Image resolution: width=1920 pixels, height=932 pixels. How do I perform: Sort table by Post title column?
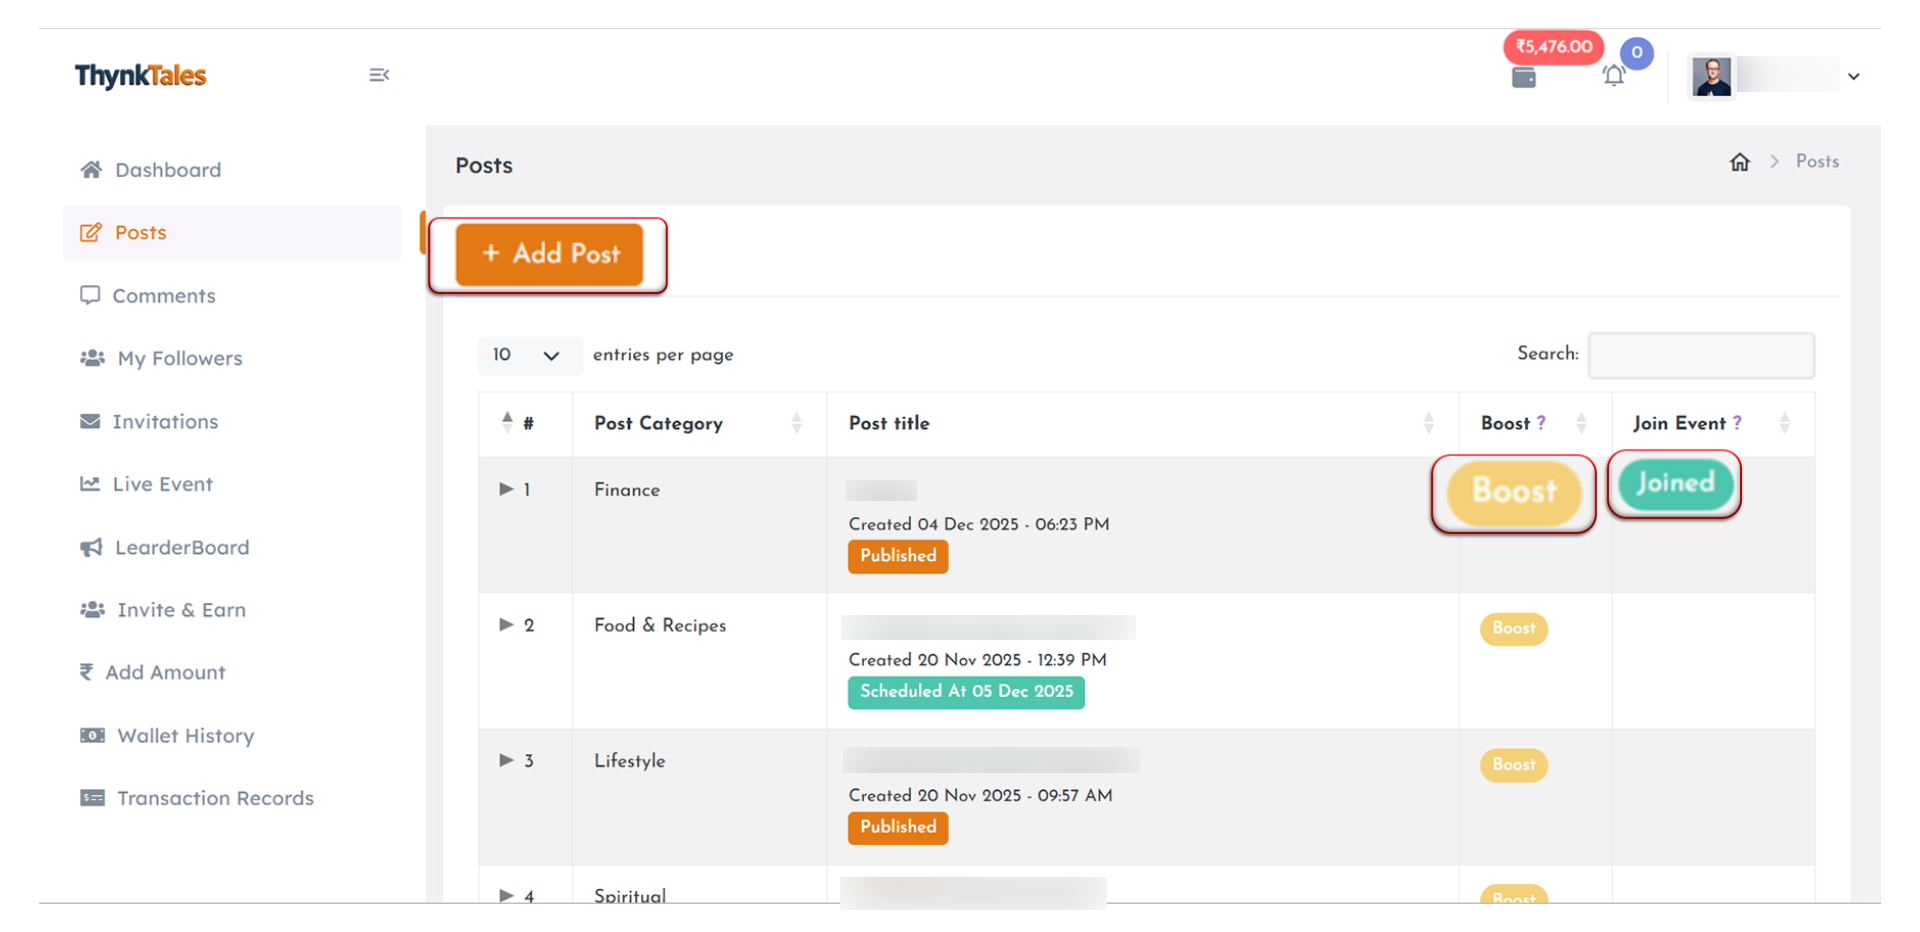(x=1428, y=423)
